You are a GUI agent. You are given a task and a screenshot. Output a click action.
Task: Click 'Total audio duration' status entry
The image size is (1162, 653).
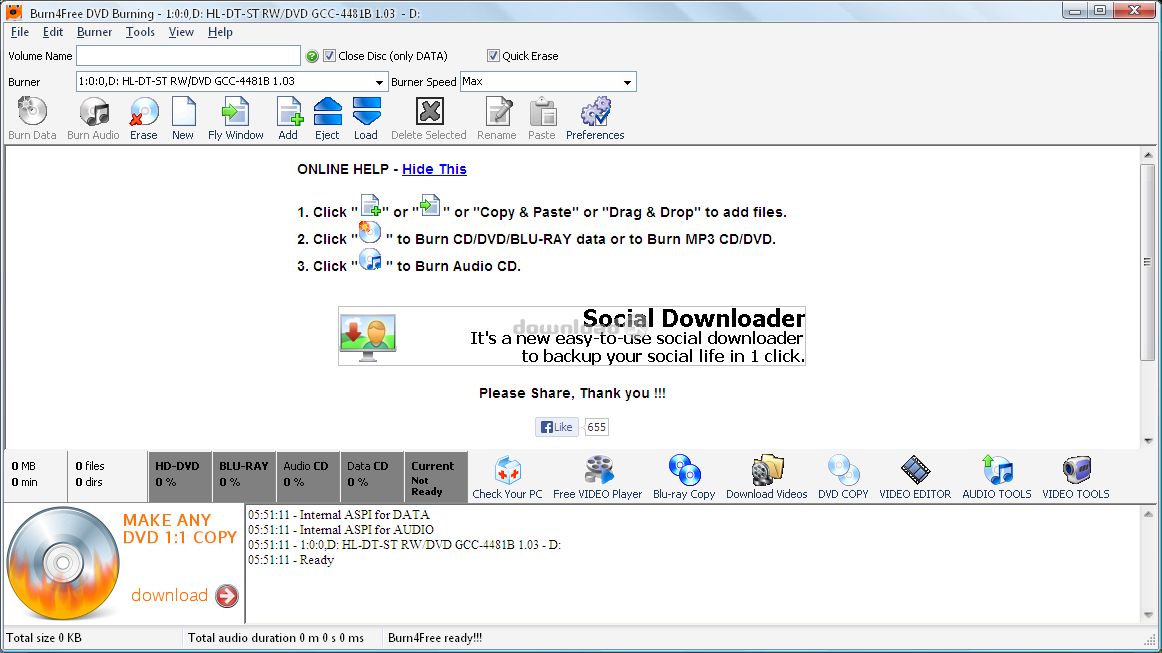[276, 637]
